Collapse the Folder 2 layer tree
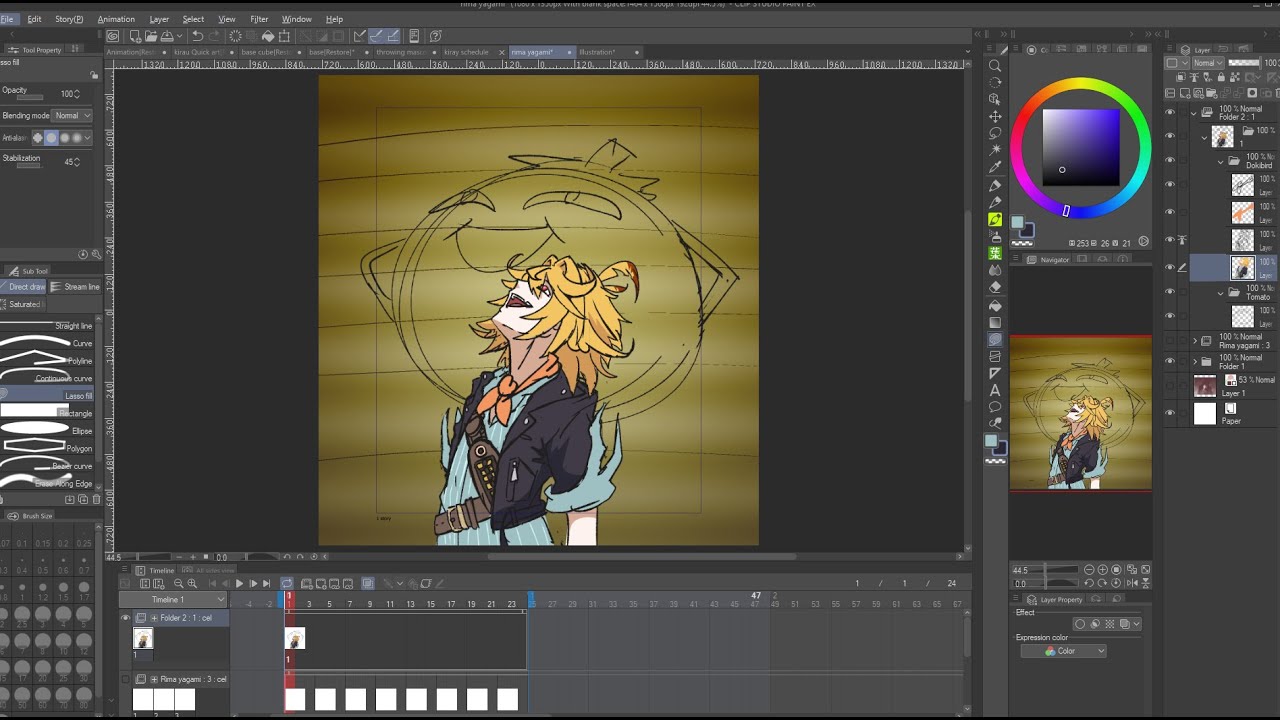 (x=1195, y=112)
